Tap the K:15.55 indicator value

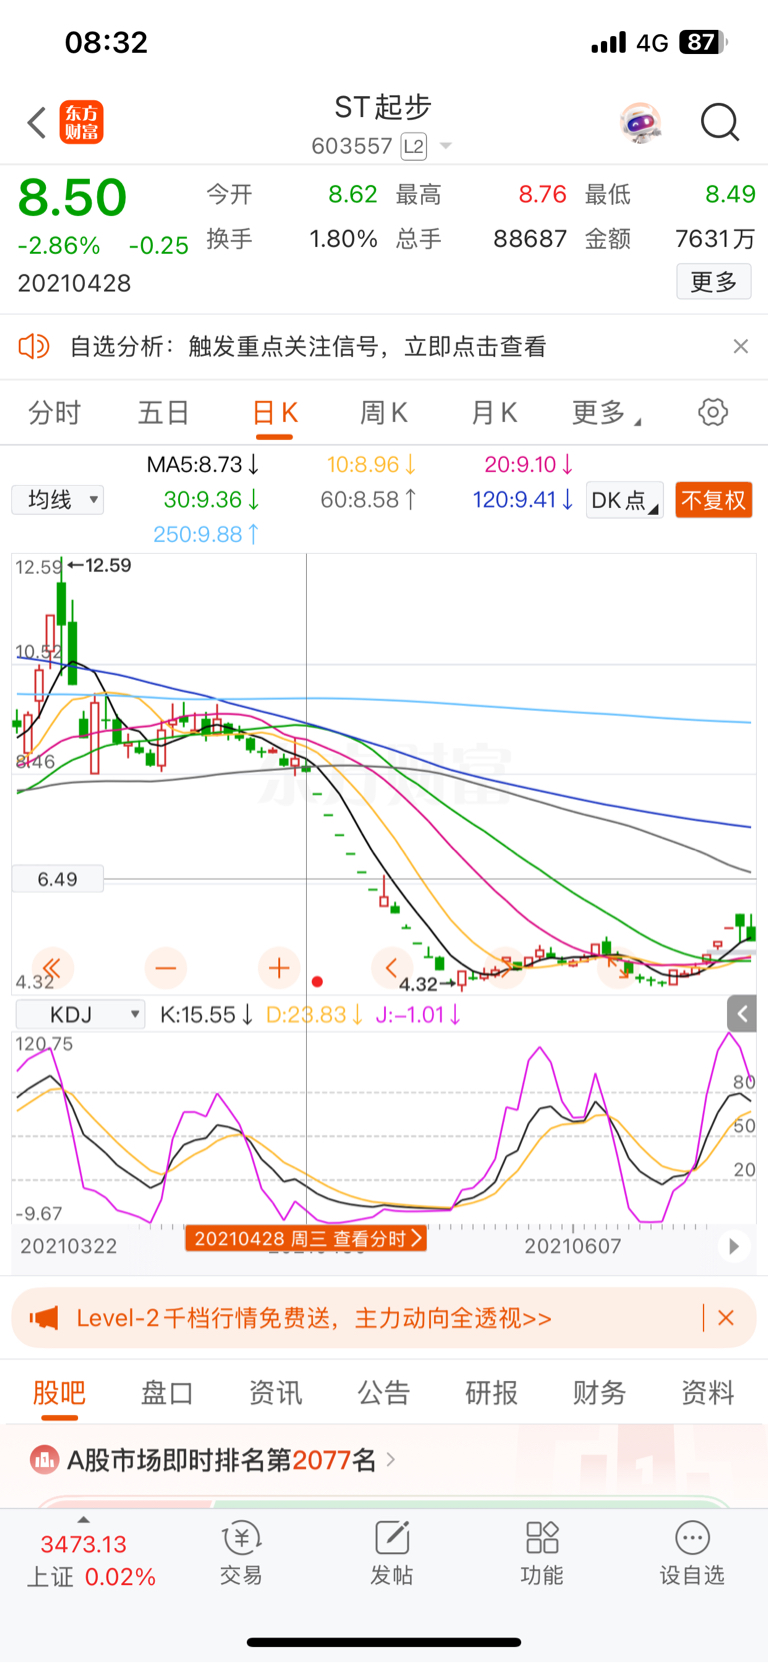[x=206, y=1015]
